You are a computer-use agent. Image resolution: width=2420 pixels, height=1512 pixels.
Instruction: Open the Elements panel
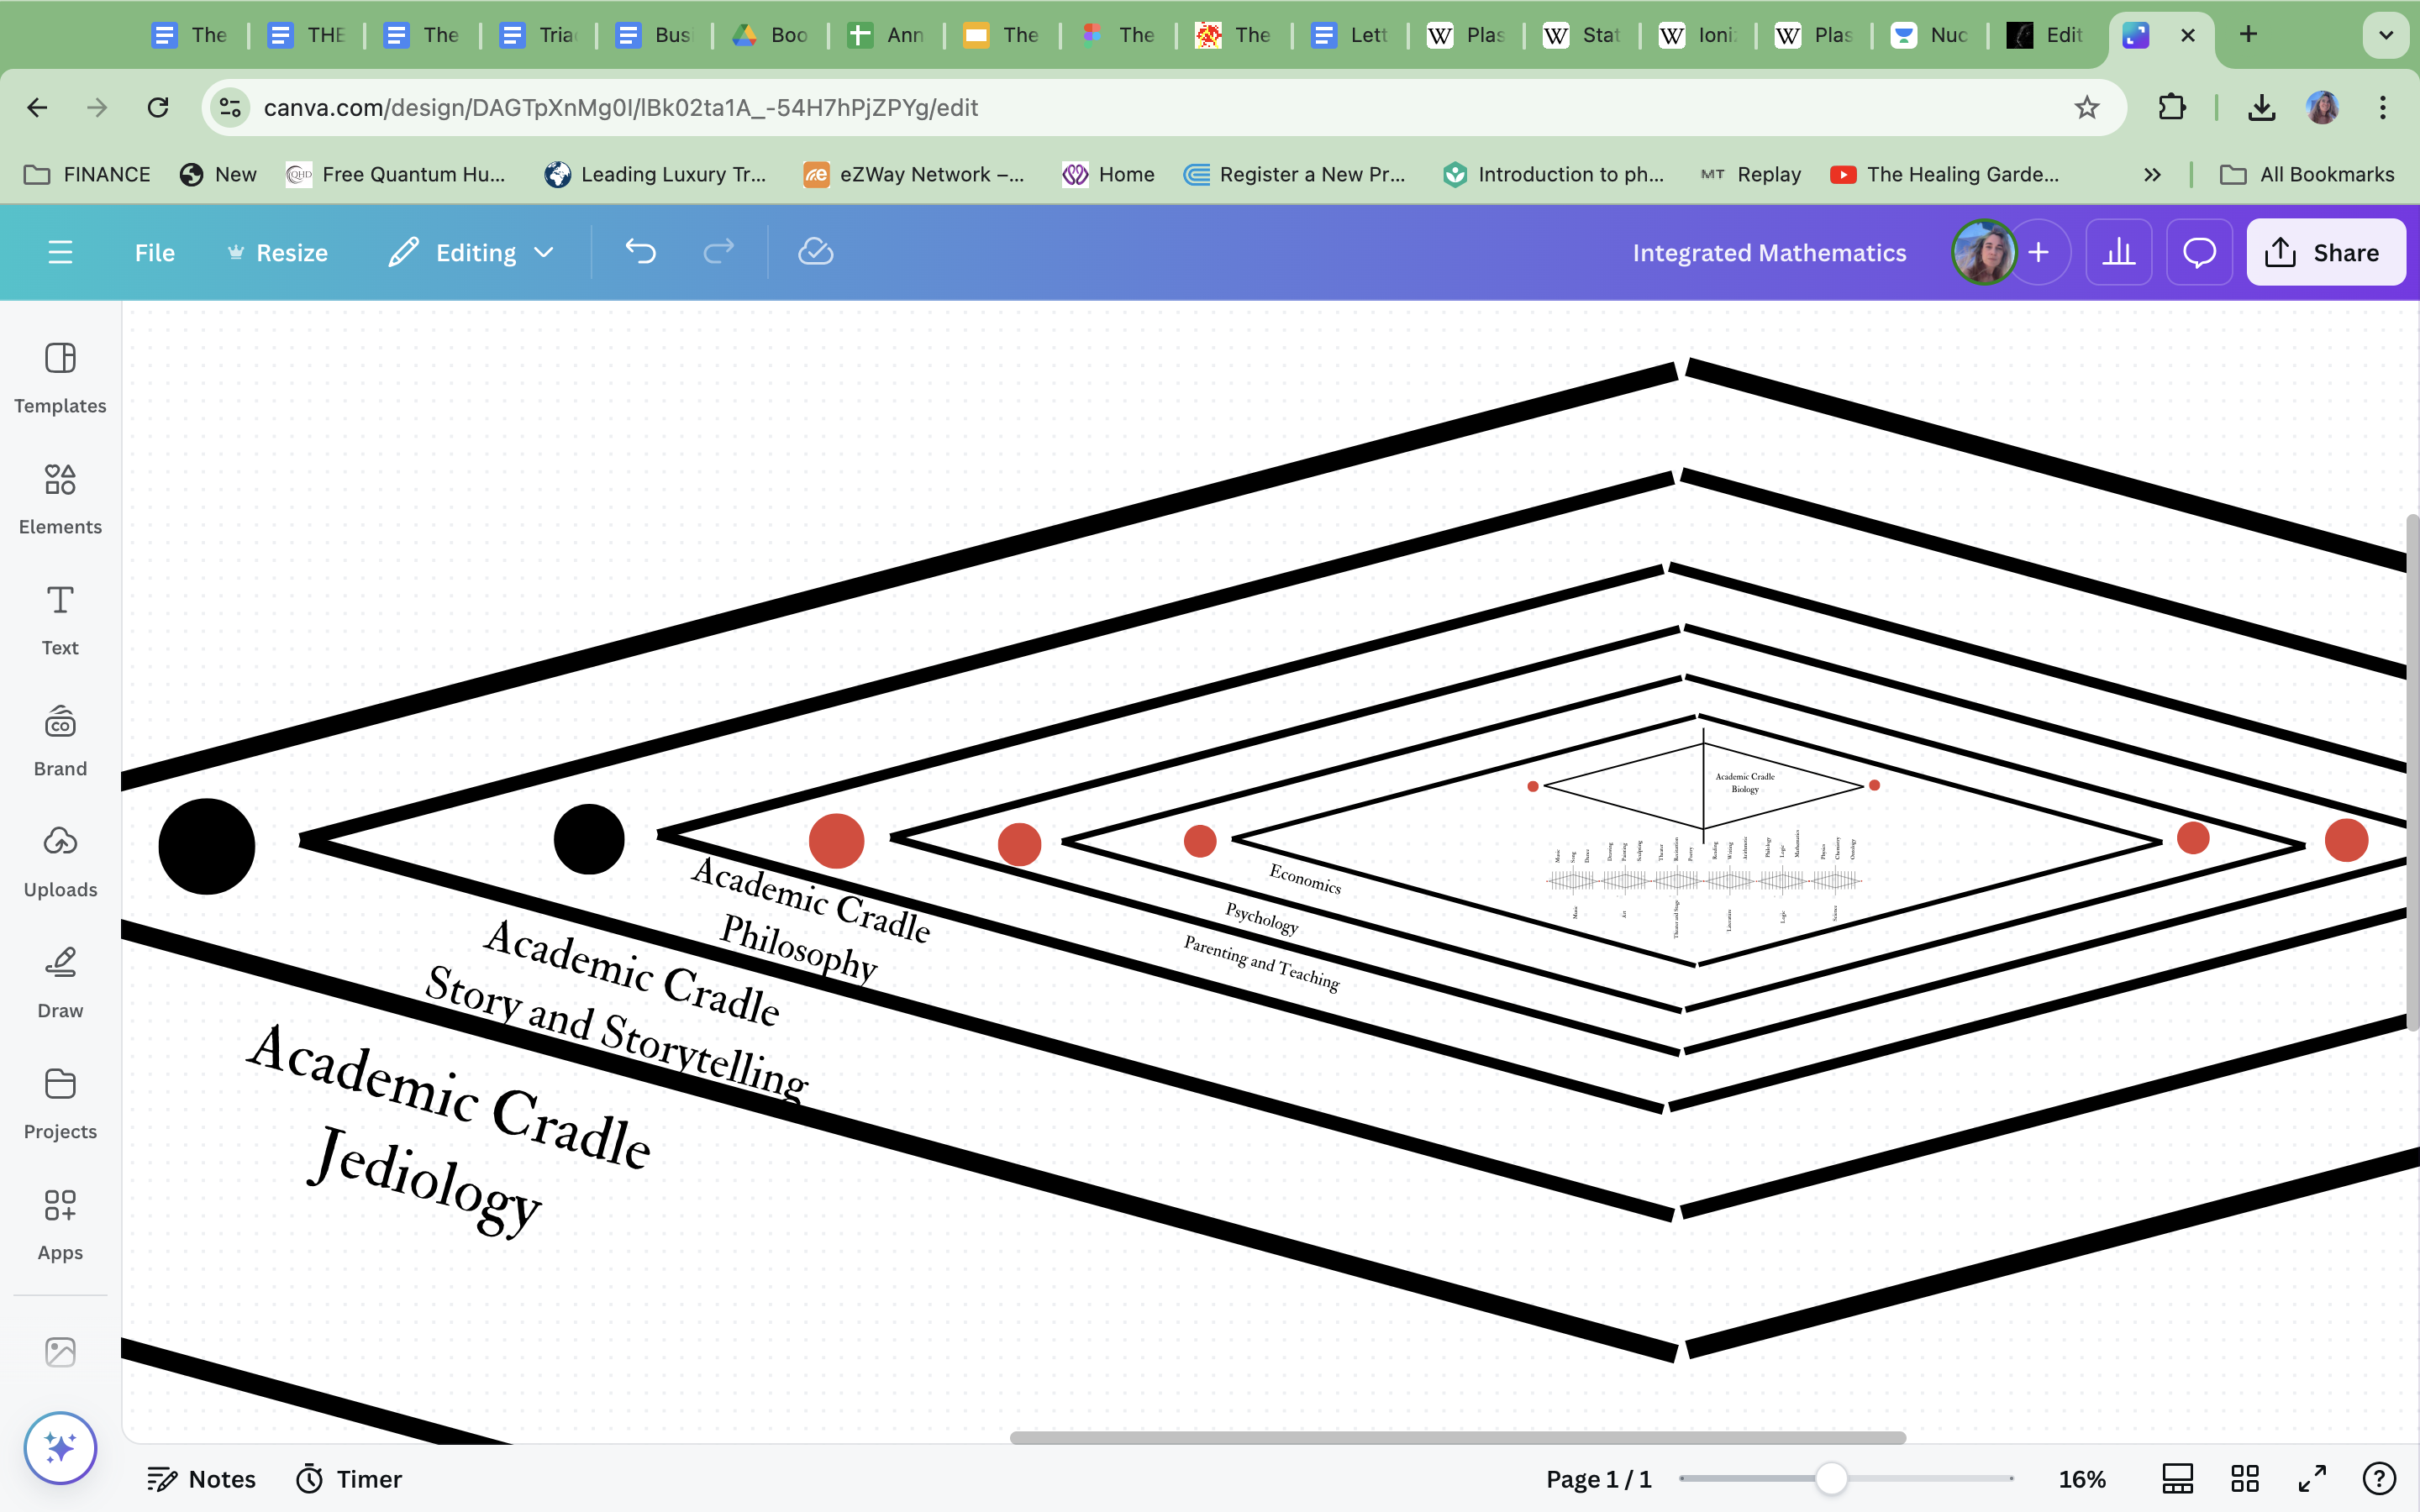[60, 498]
